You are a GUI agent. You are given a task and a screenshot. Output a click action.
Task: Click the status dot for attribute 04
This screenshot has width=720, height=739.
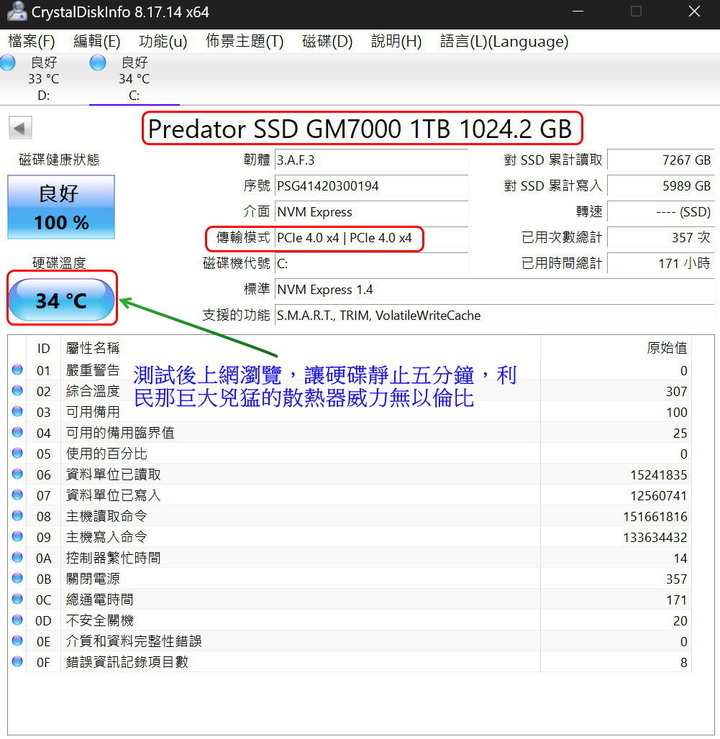[x=17, y=432]
